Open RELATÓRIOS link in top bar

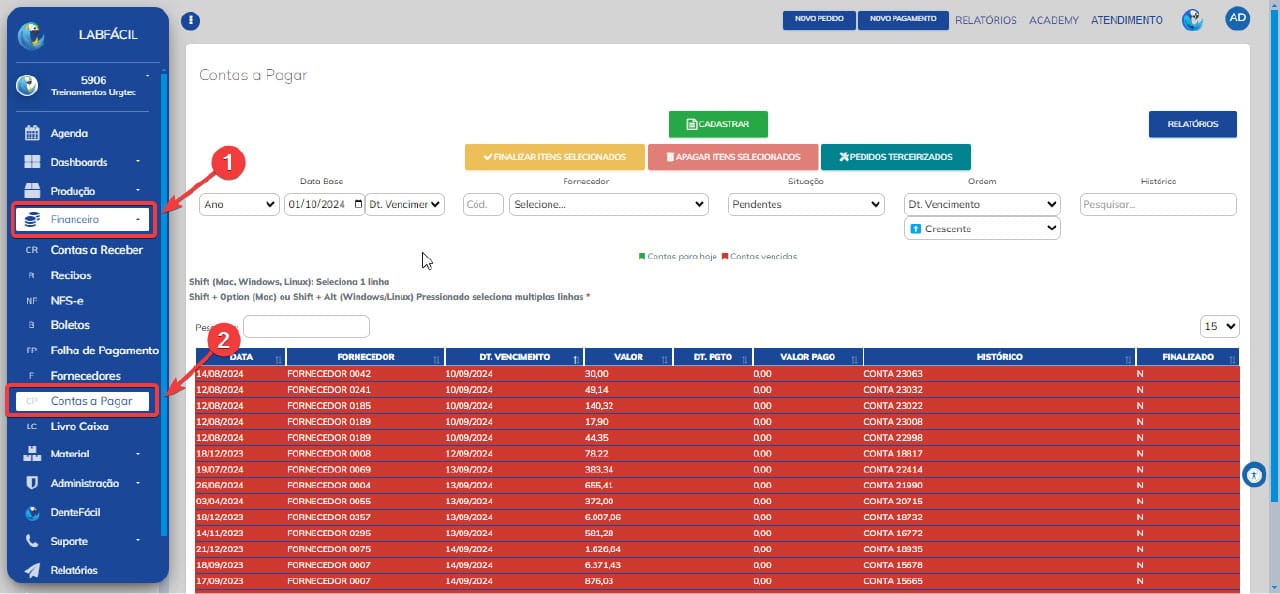(986, 20)
